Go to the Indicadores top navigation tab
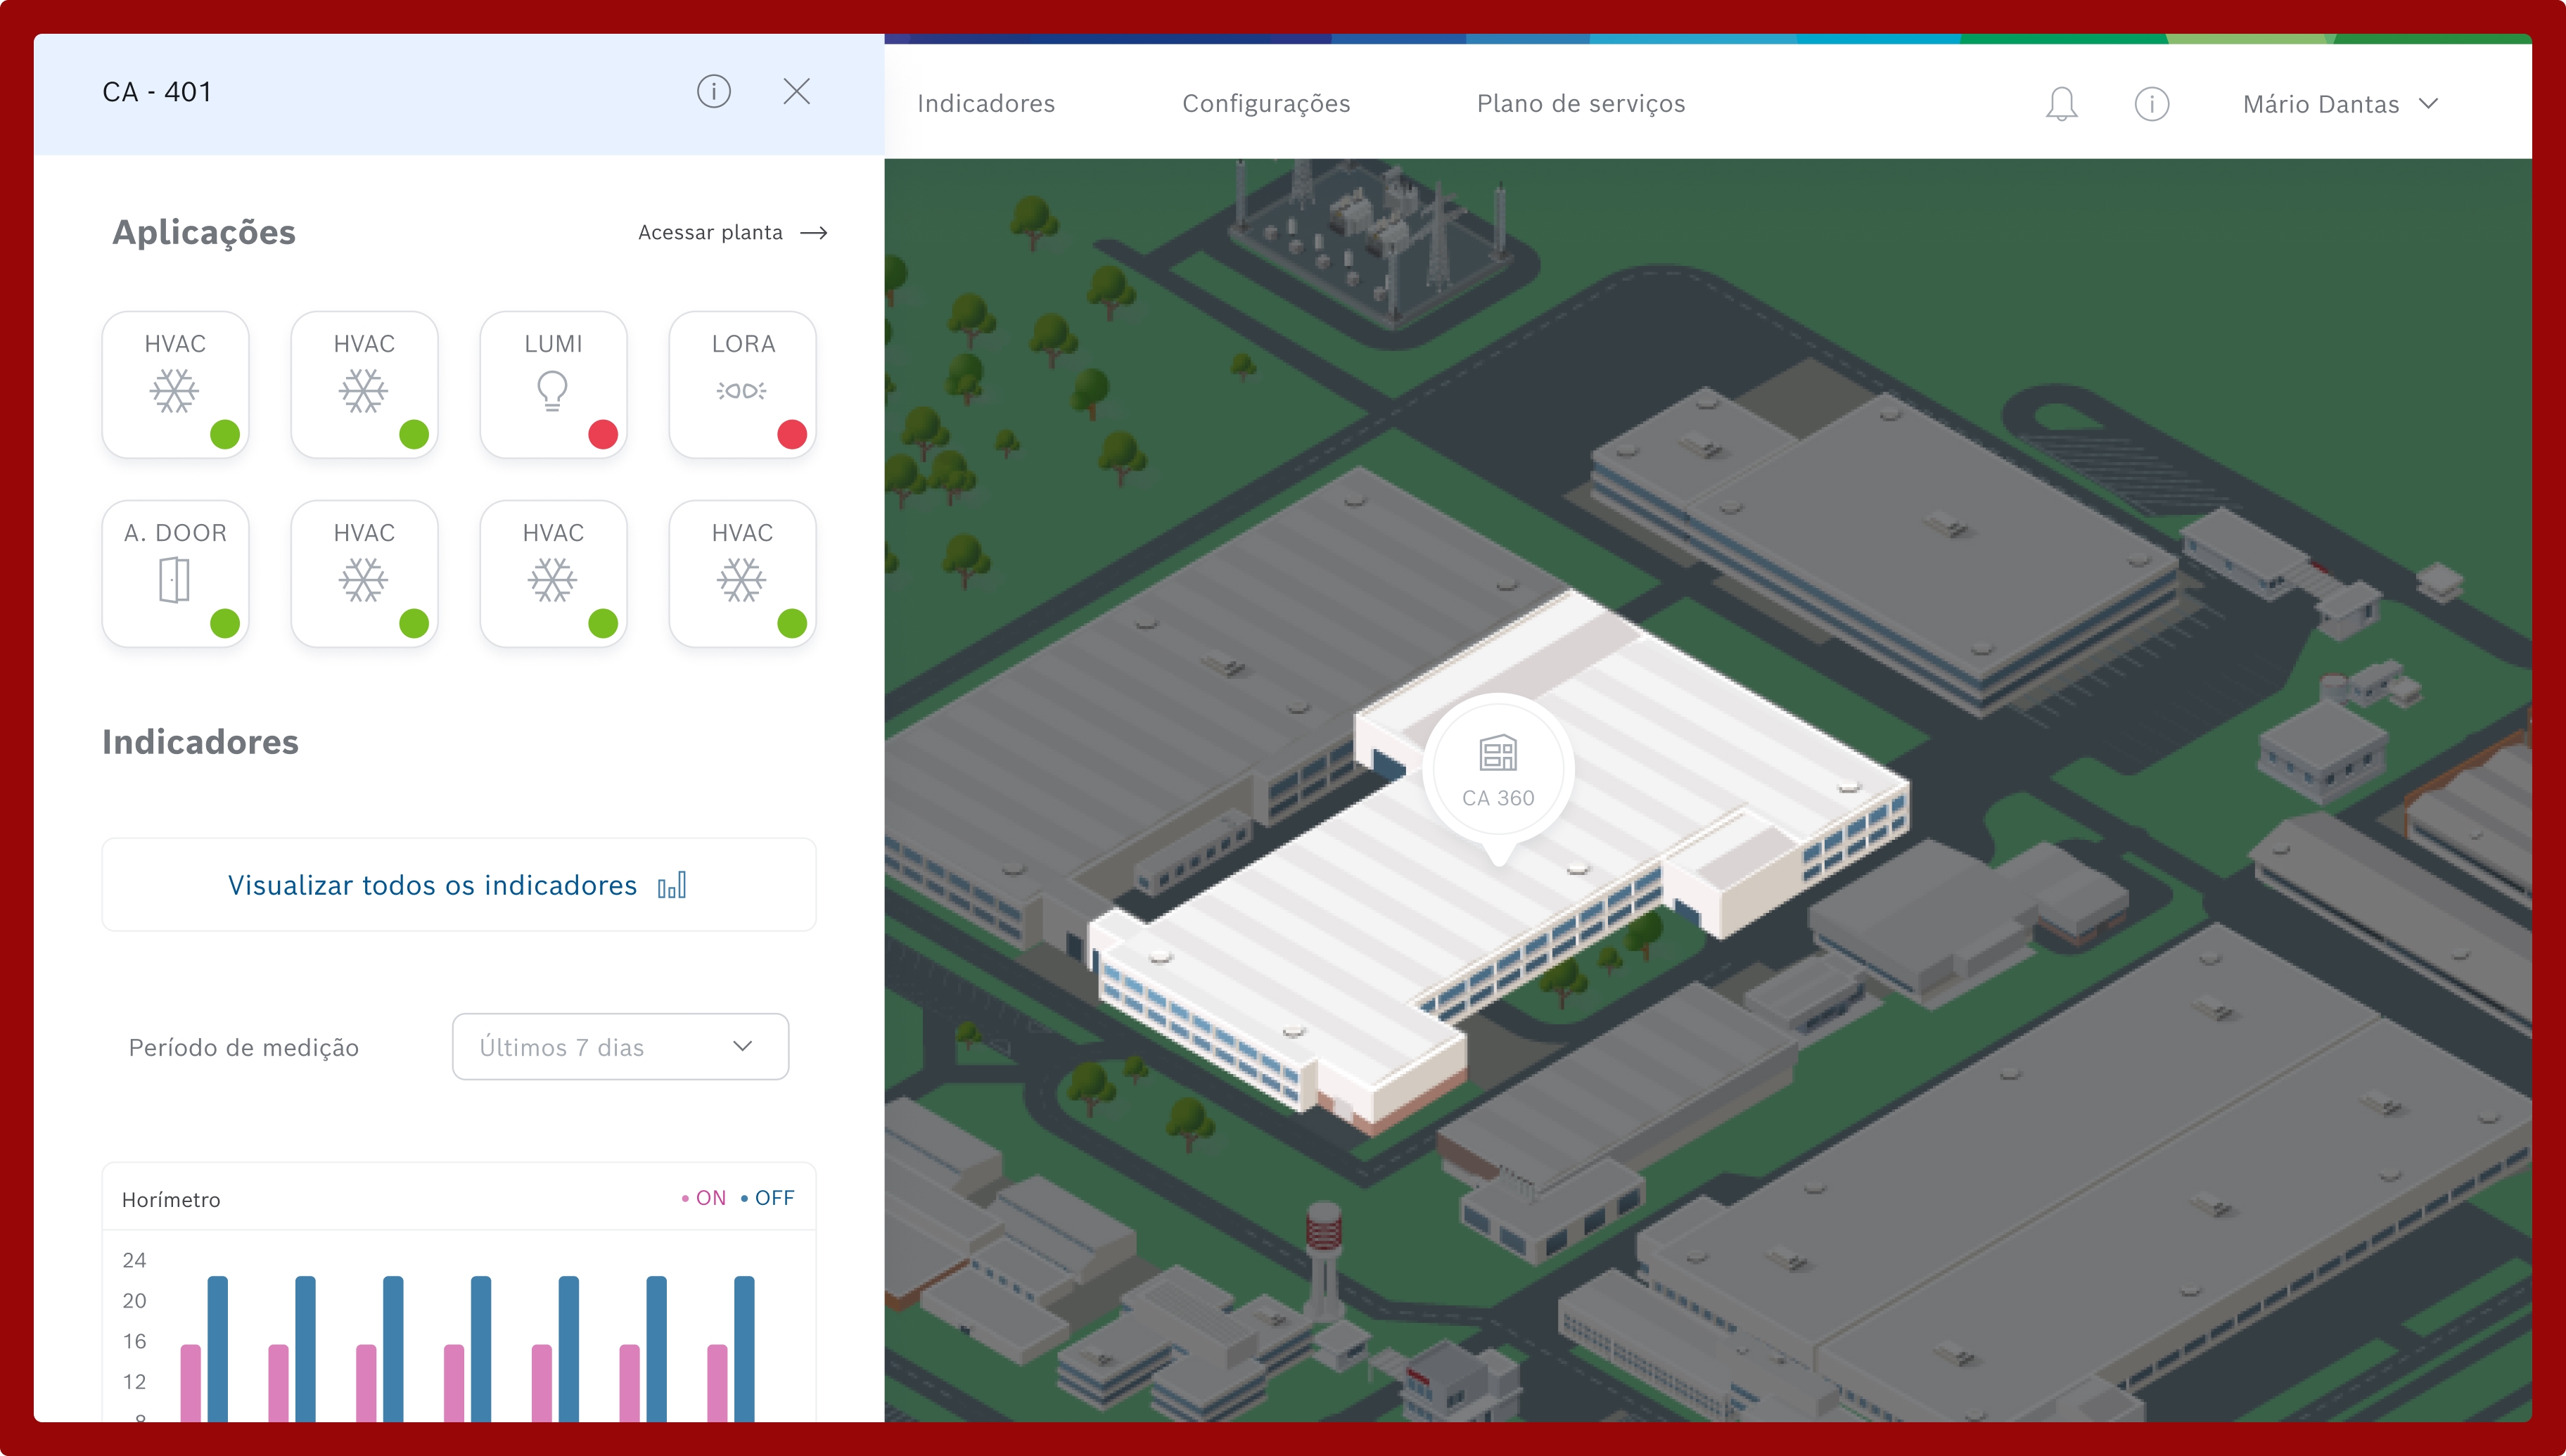Screen dimensions: 2566x1456 [x=986, y=104]
